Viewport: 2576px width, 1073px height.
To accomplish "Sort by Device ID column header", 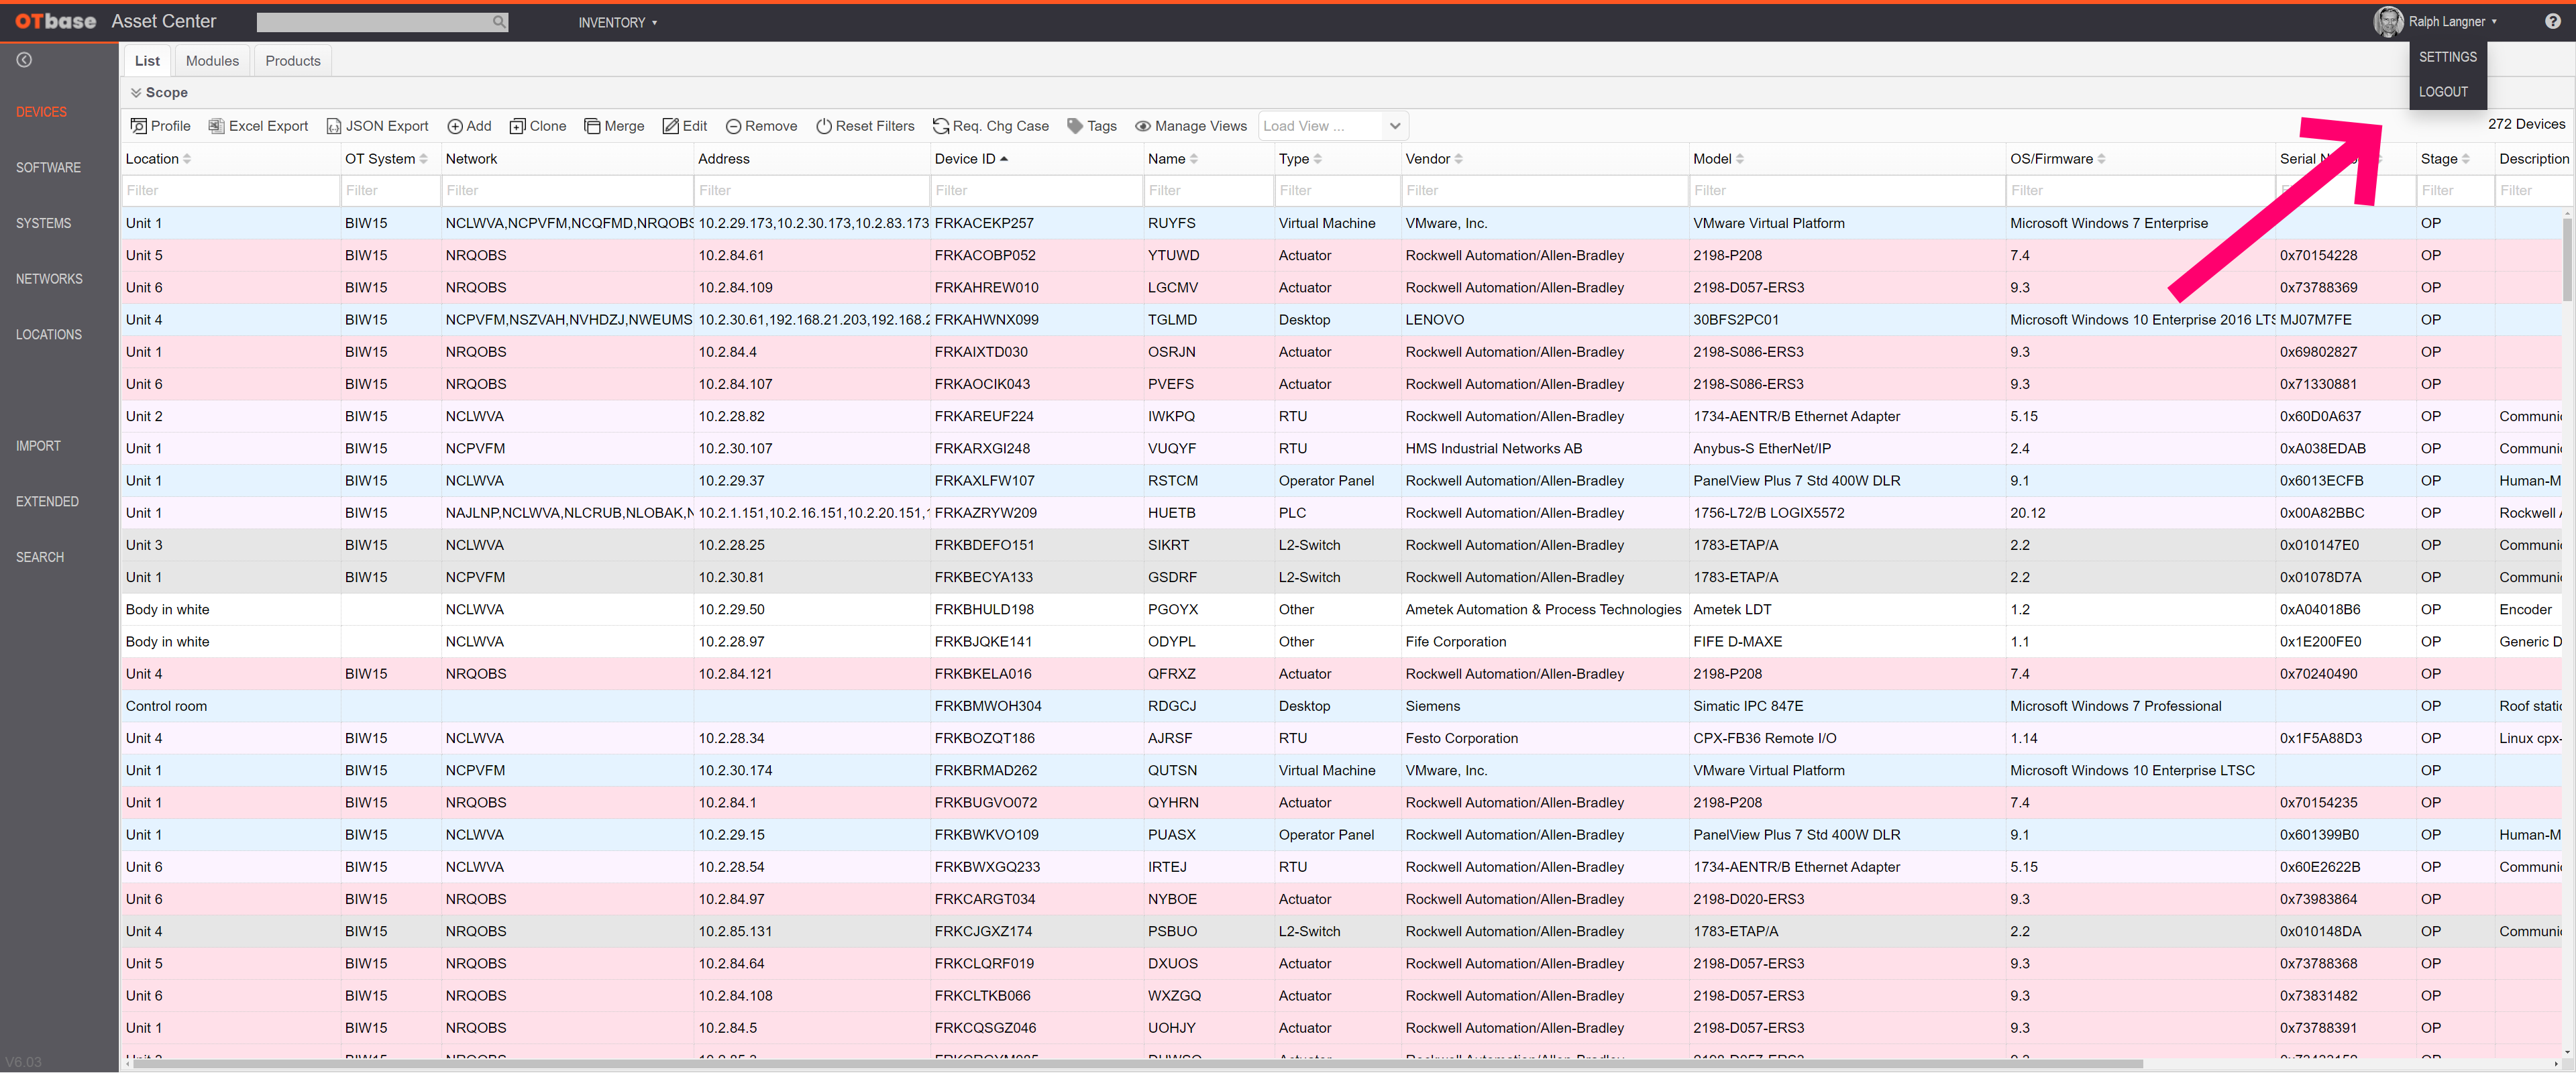I will tap(971, 159).
